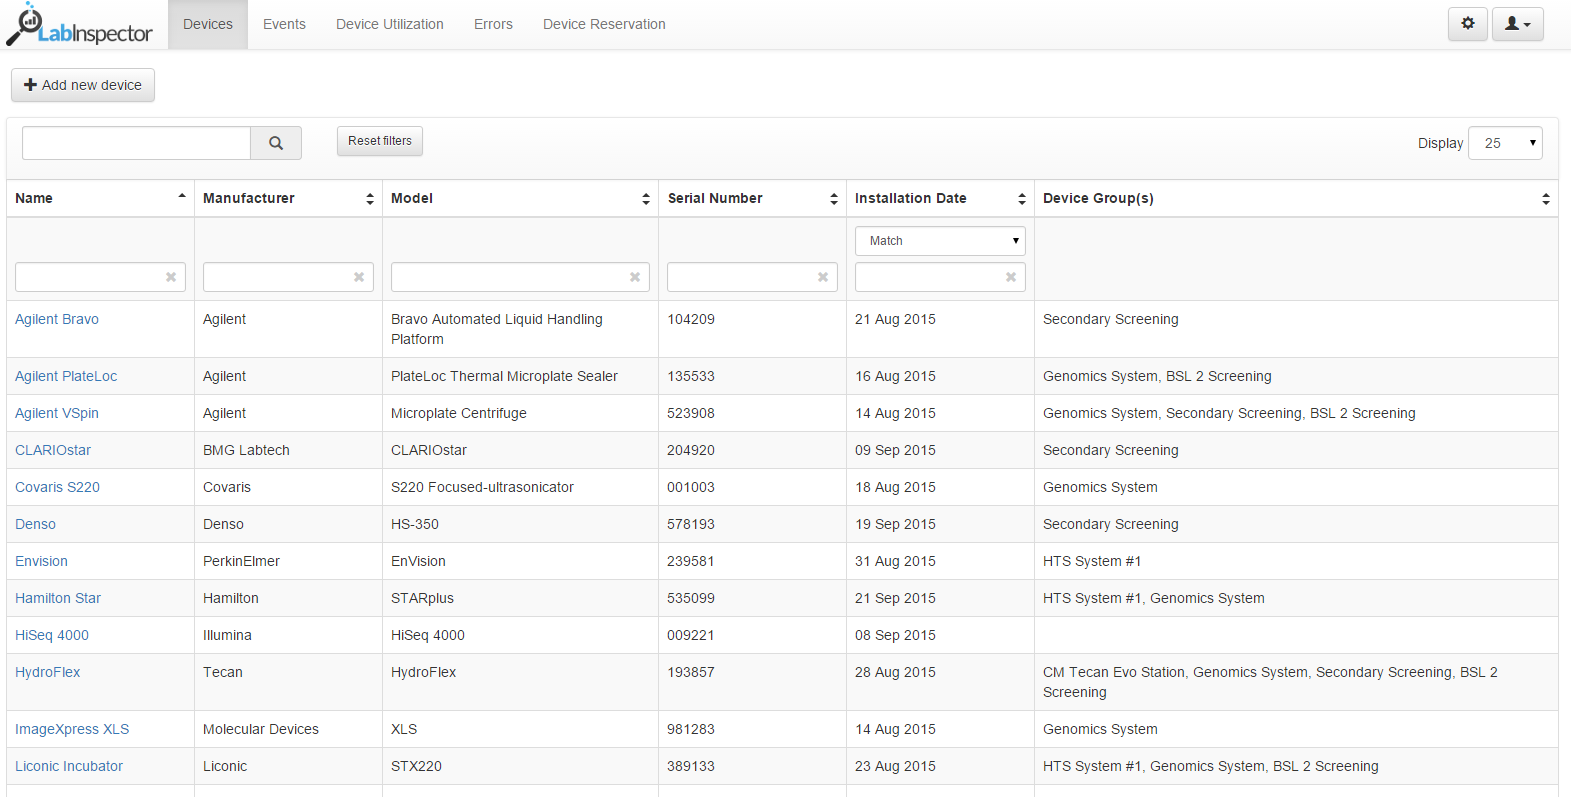Open the ImageXpress XLS device link

coord(72,729)
